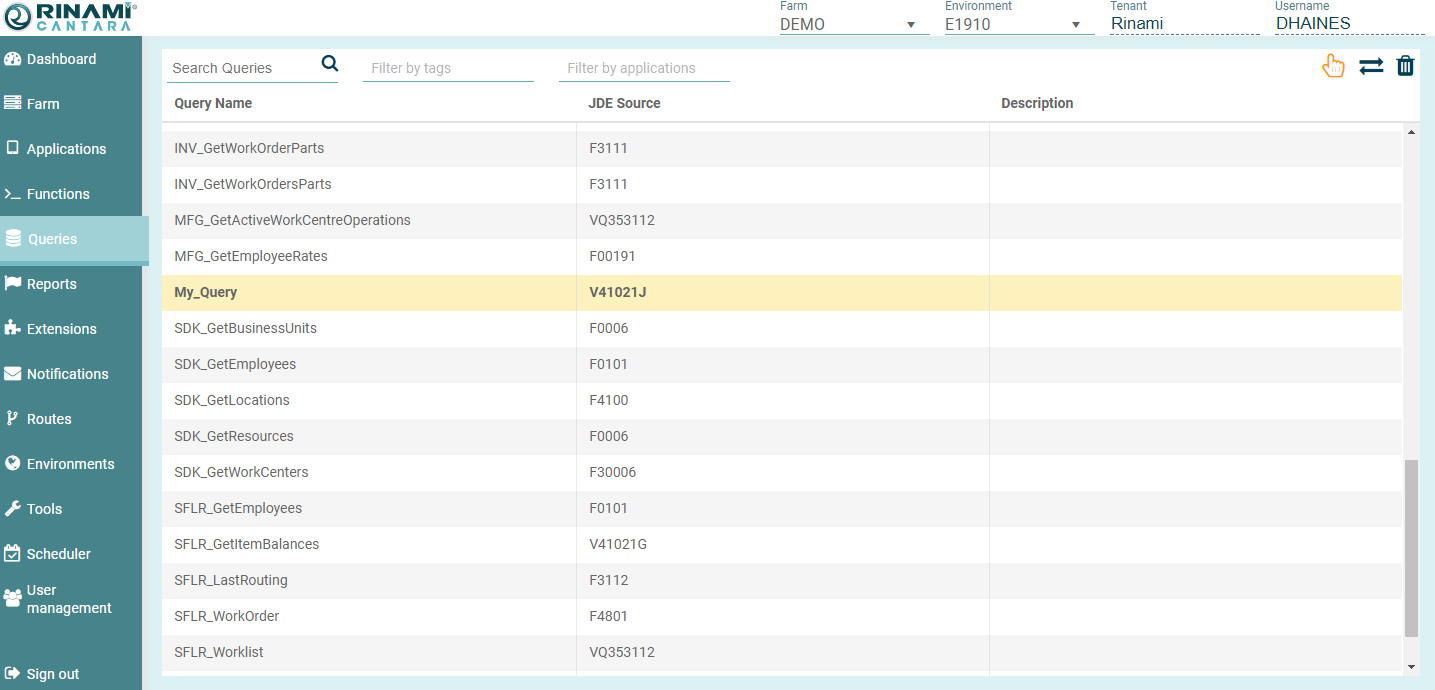Viewport: 1435px width, 690px height.
Task: Select the SFLR_GetItemBalances query
Action: pos(247,545)
